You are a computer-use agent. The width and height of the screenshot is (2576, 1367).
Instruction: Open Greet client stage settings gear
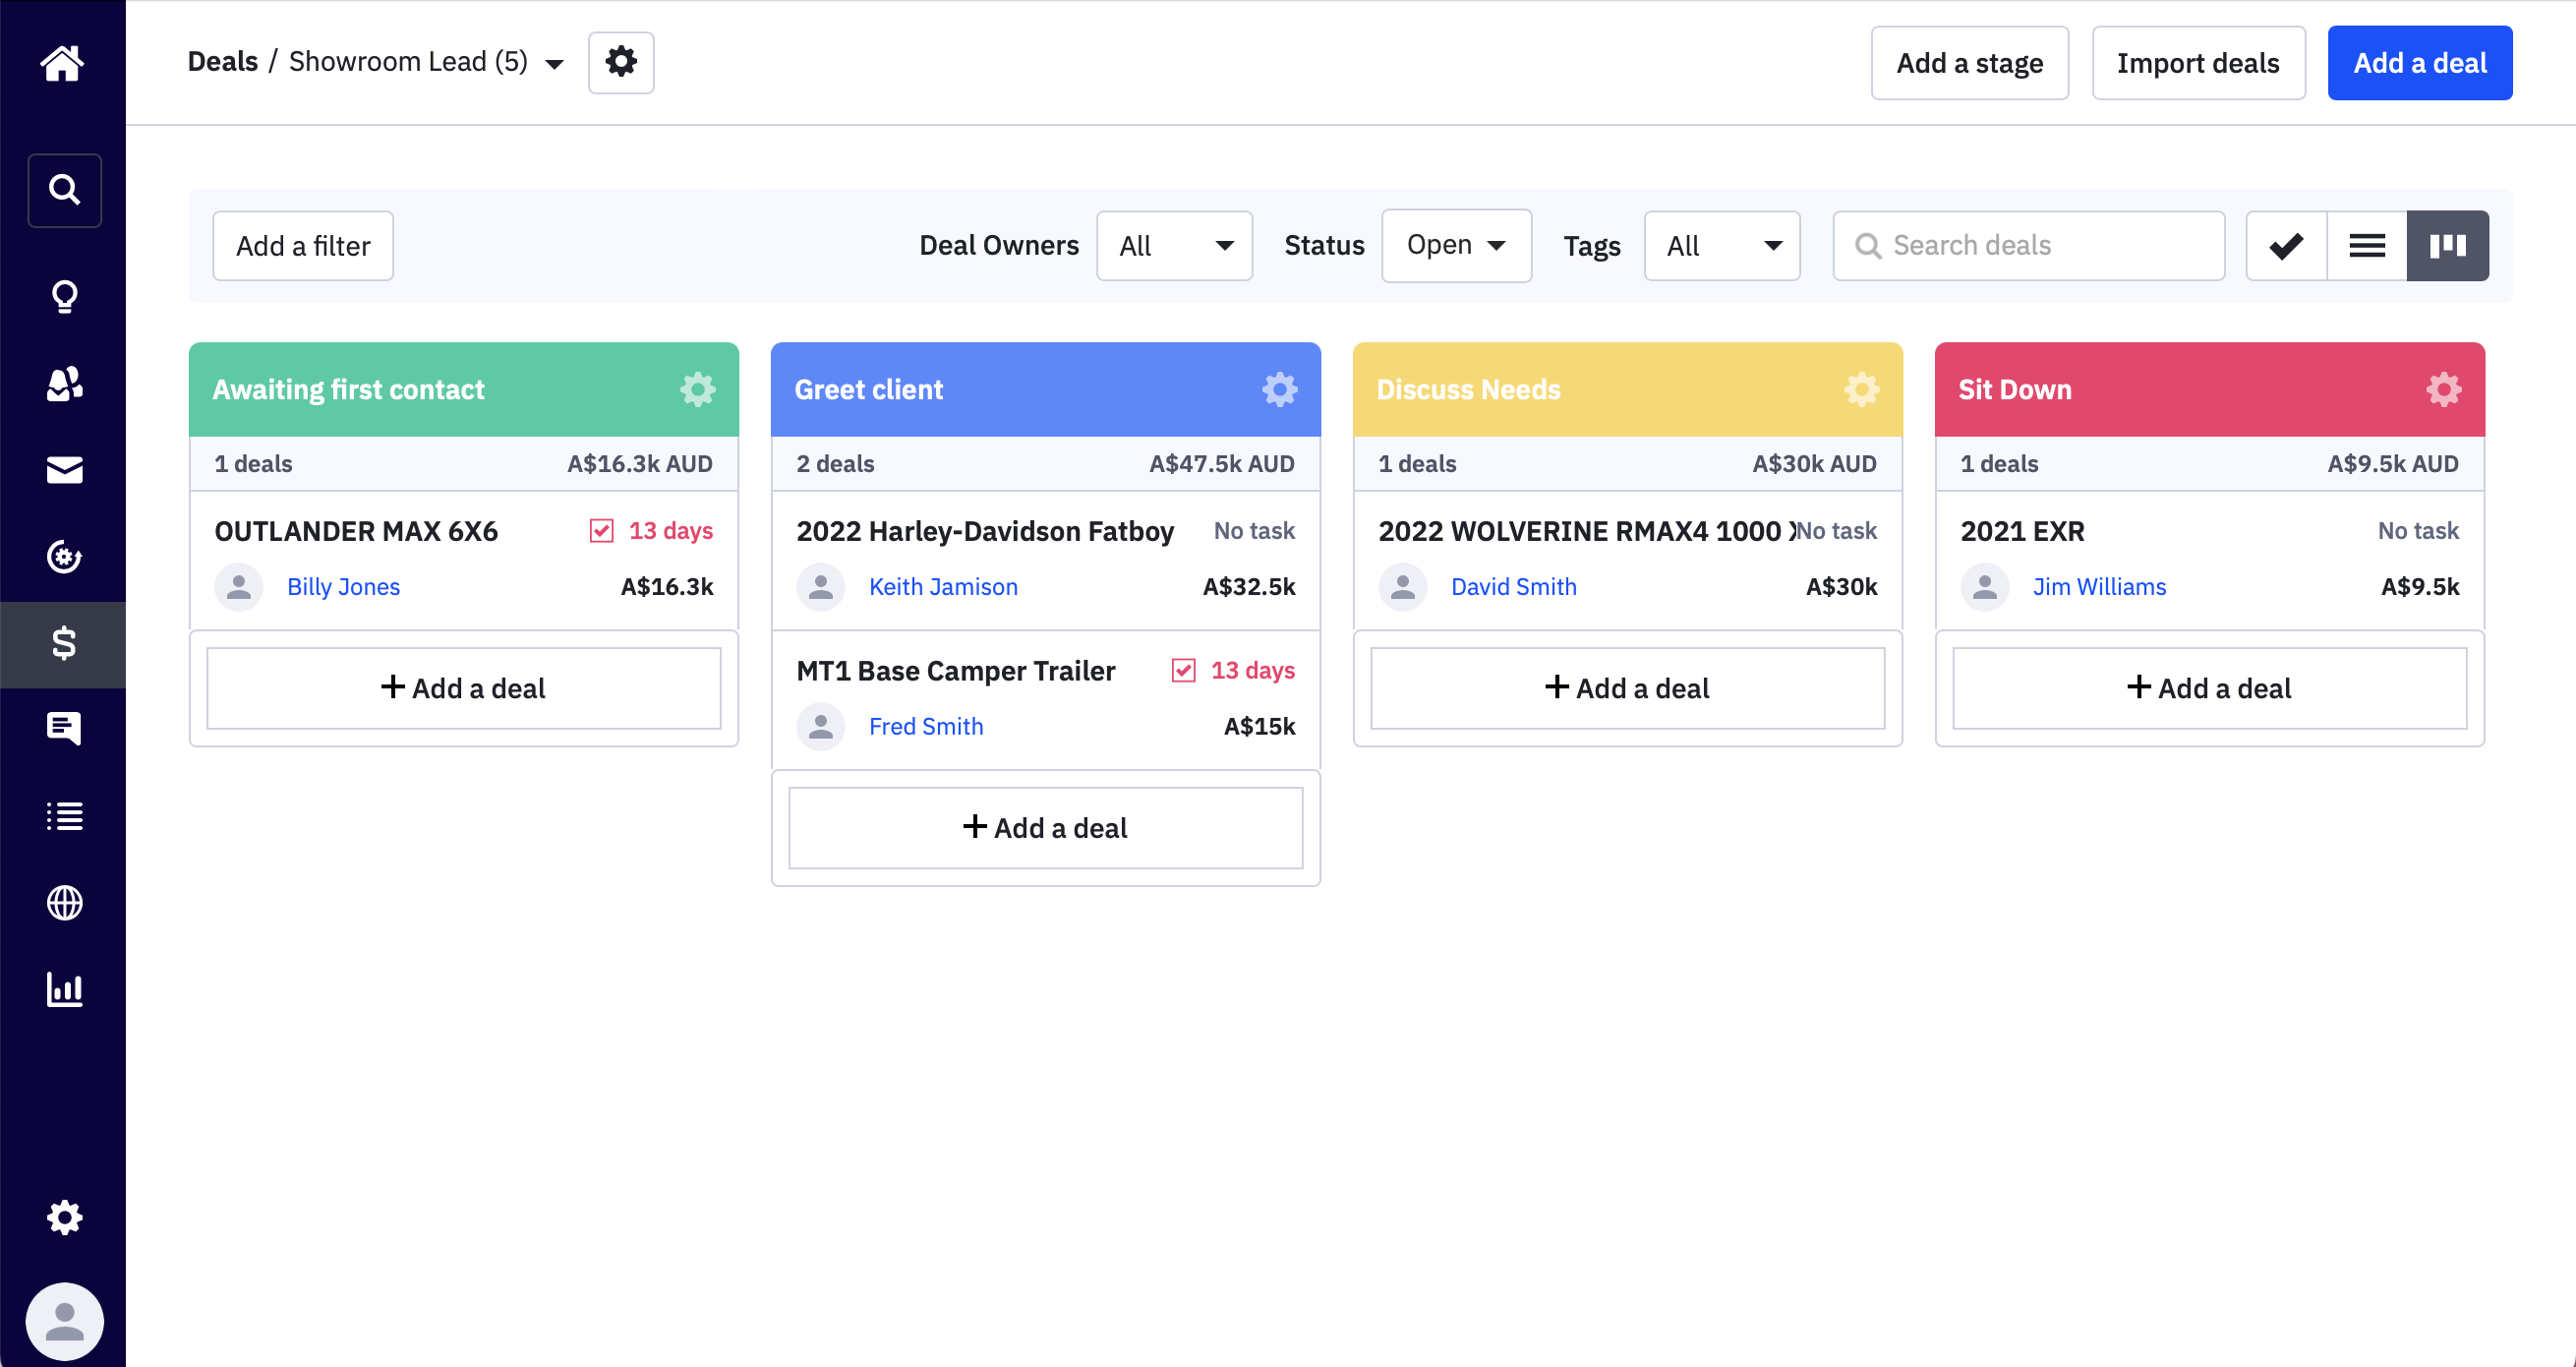point(1280,389)
